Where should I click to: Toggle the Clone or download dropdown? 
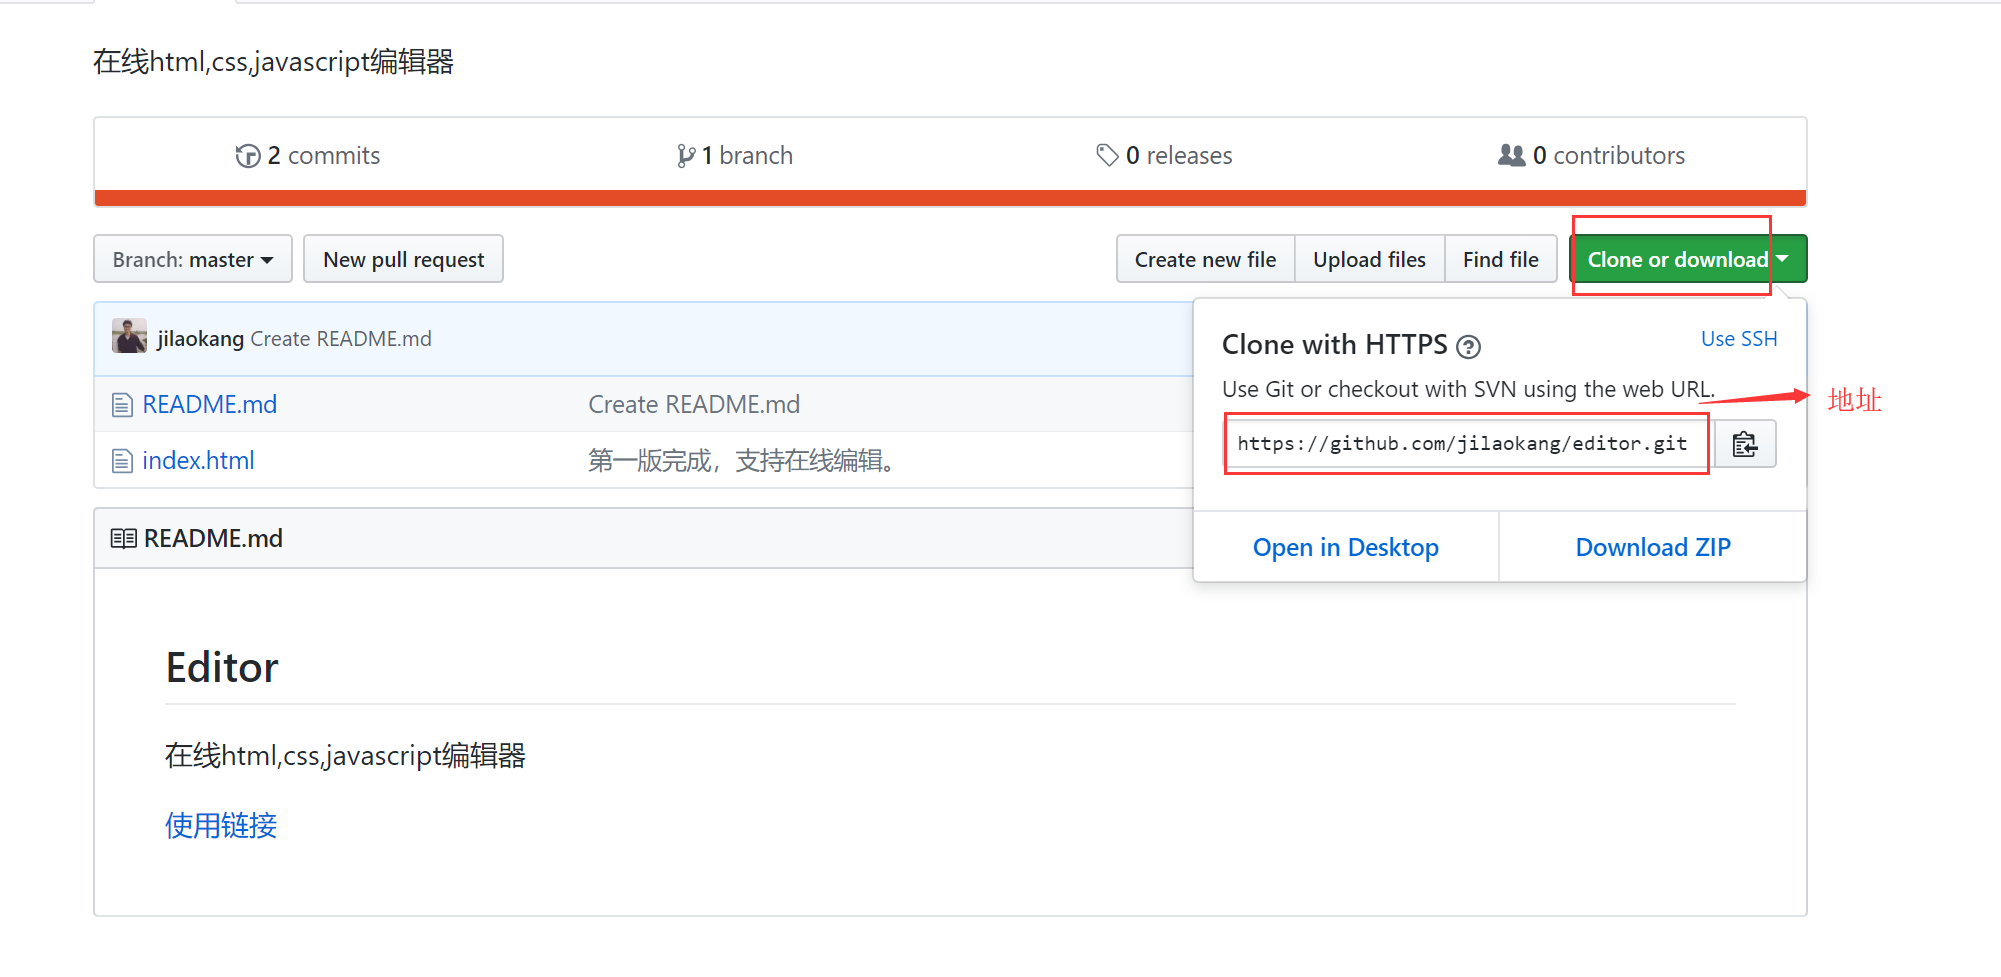tap(1688, 259)
